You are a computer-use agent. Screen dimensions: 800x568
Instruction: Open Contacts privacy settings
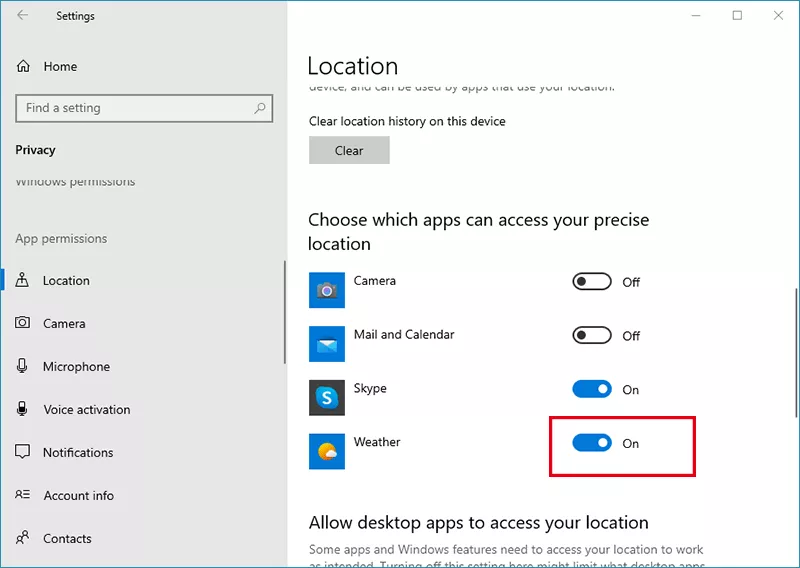tap(67, 538)
